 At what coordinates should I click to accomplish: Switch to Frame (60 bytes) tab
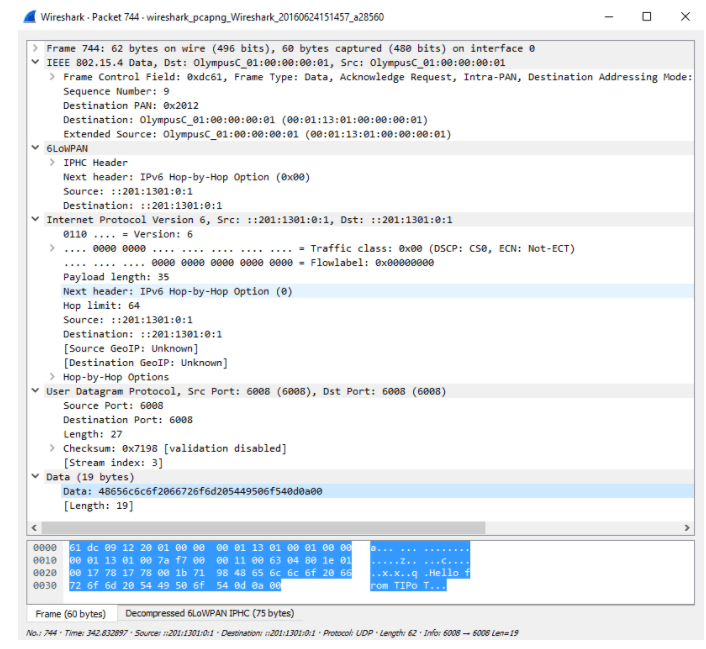[71, 614]
